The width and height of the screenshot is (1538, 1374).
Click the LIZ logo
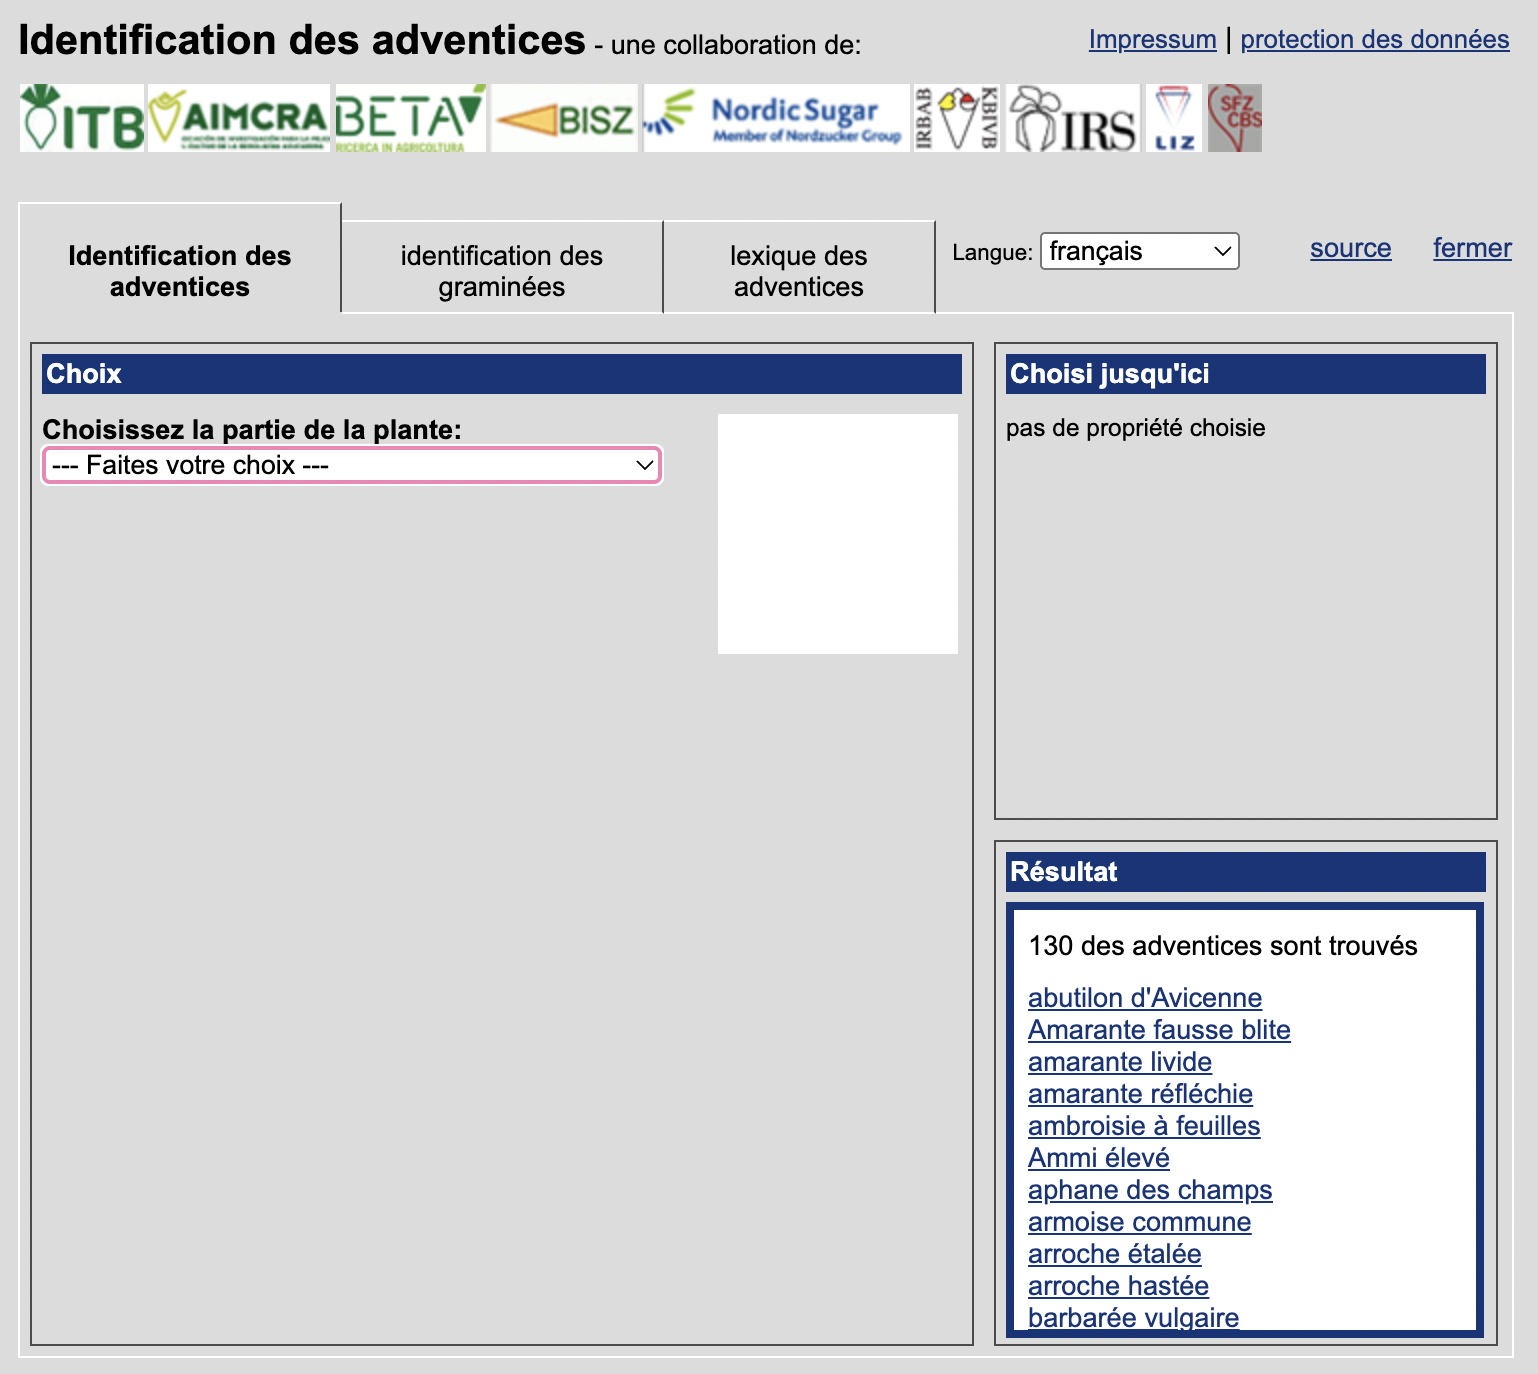[1173, 118]
